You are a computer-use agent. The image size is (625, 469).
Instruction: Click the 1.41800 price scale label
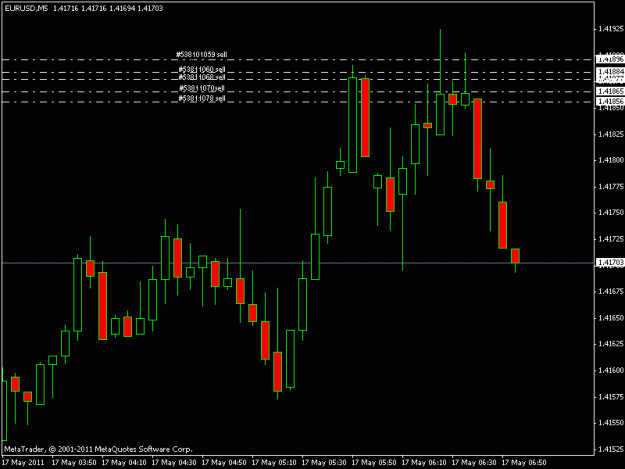(611, 160)
